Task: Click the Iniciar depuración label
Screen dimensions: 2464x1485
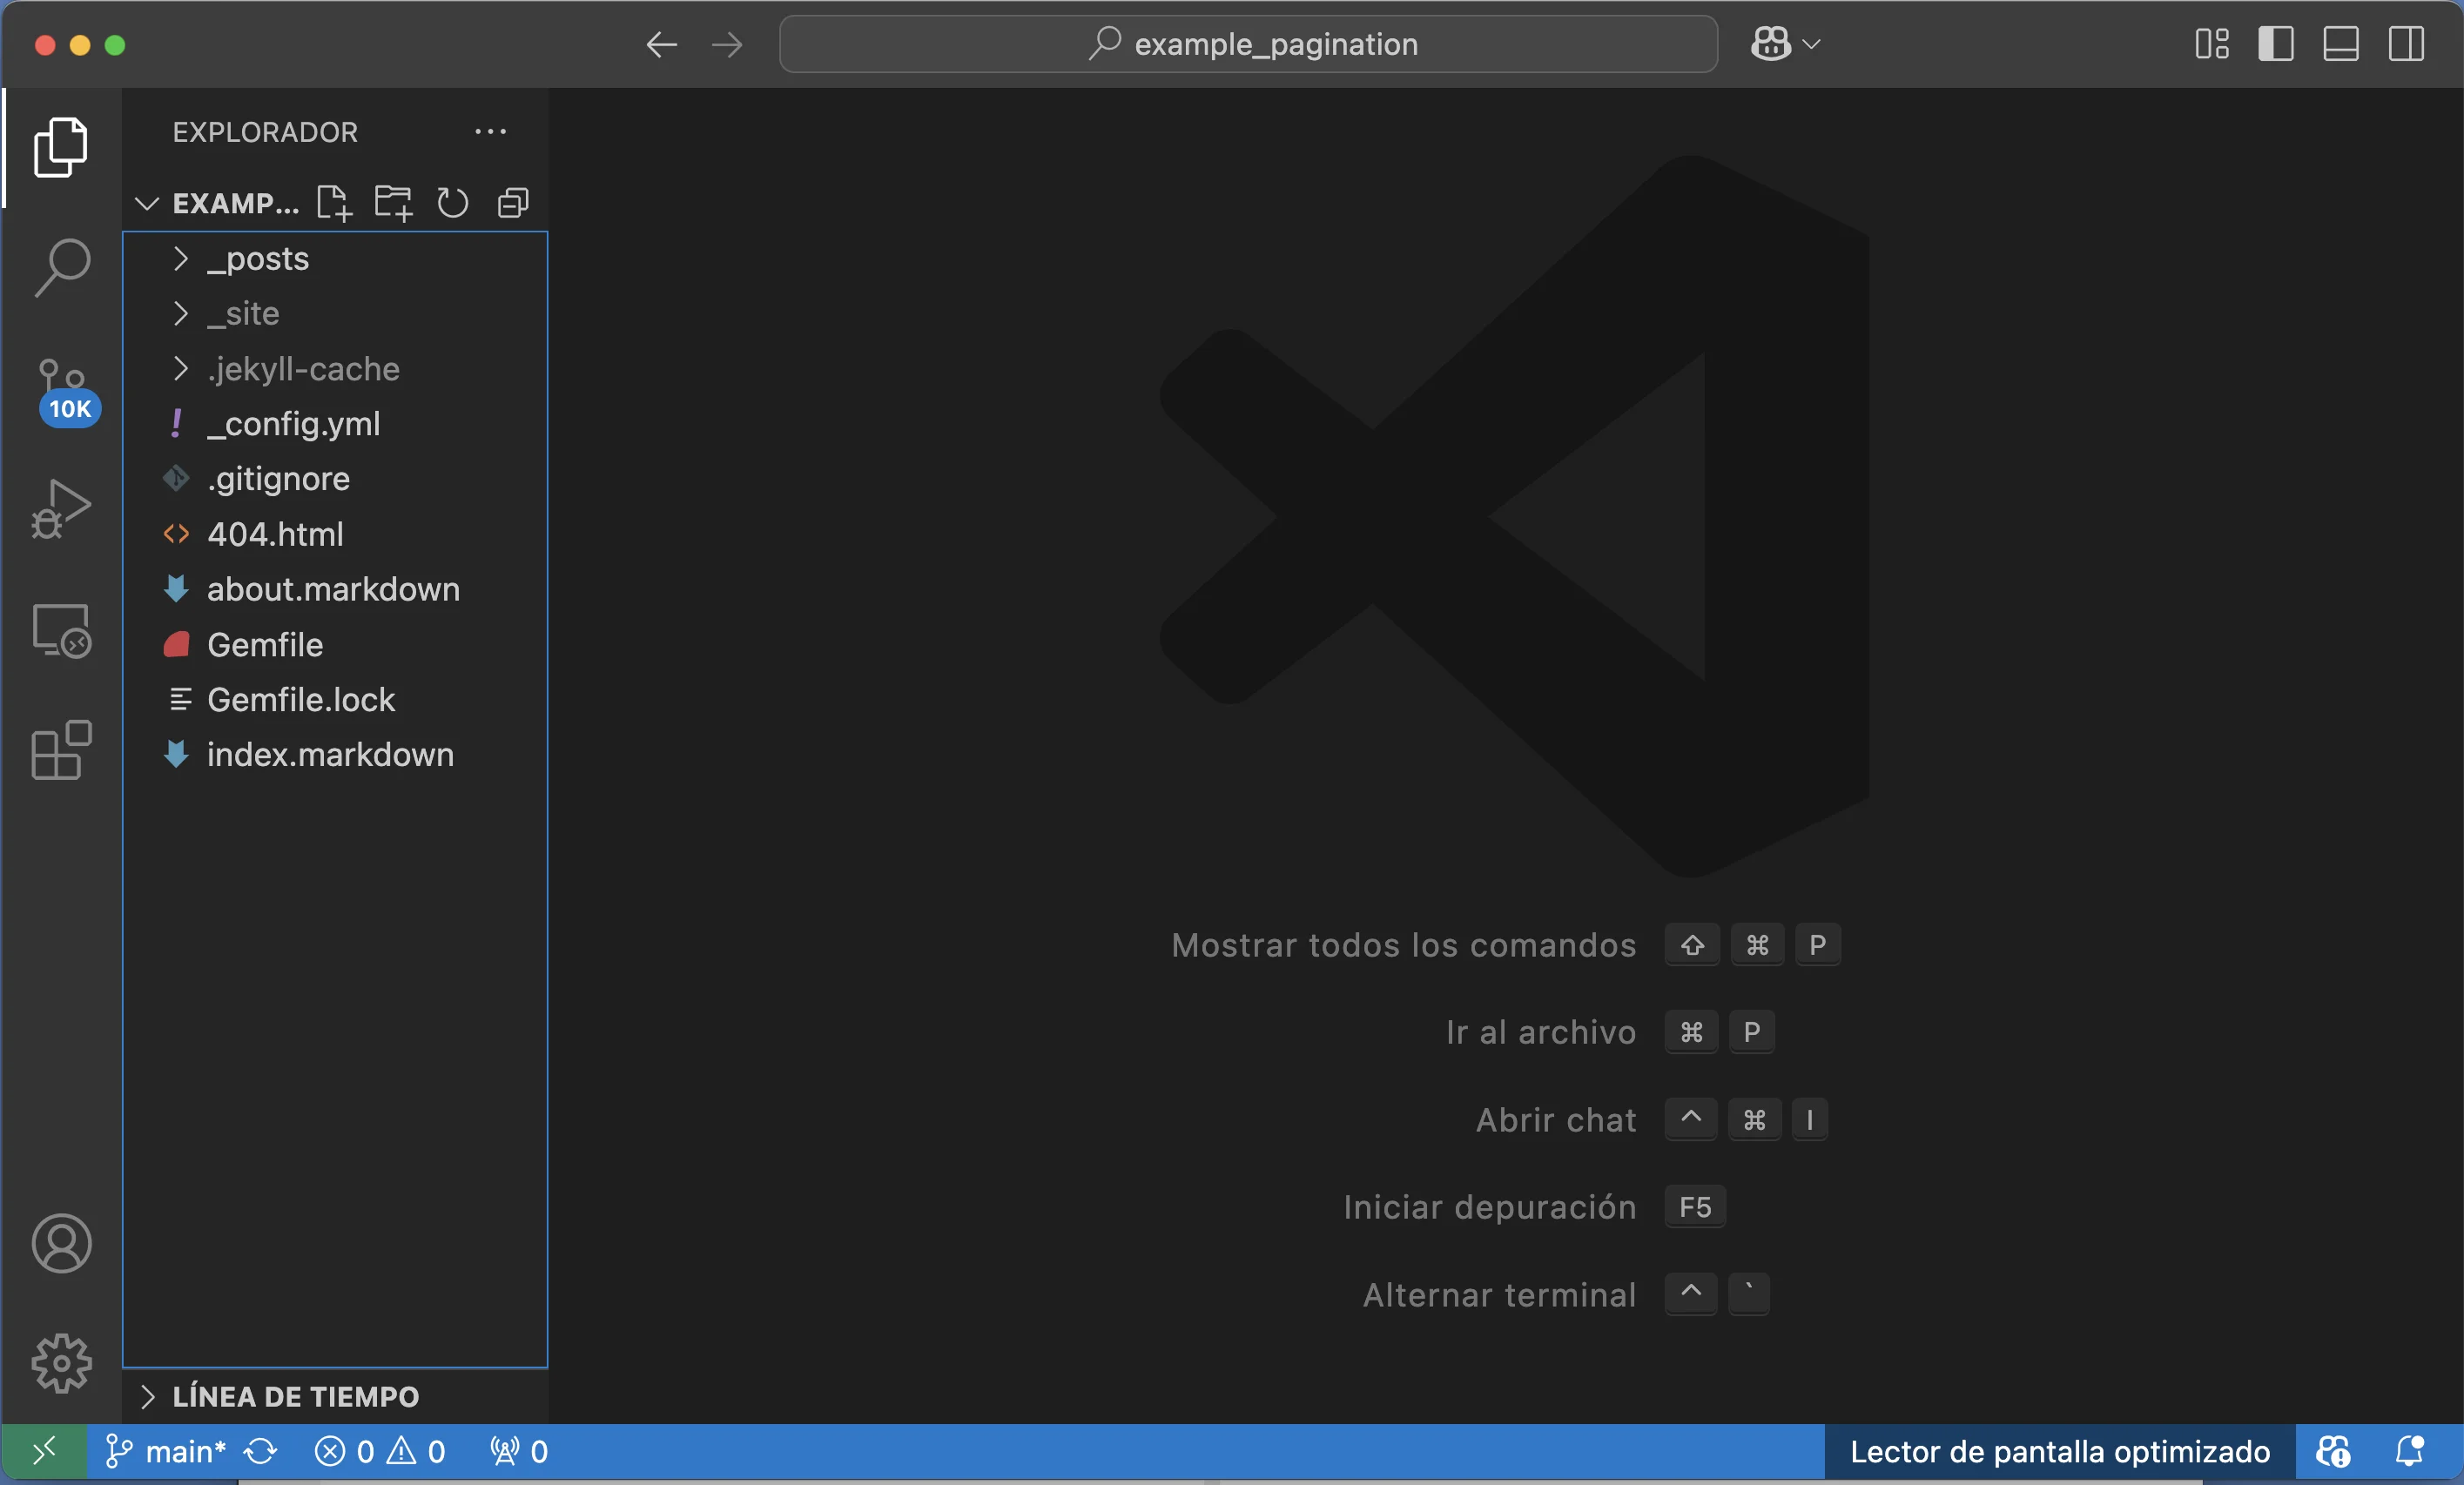Action: click(1490, 1207)
